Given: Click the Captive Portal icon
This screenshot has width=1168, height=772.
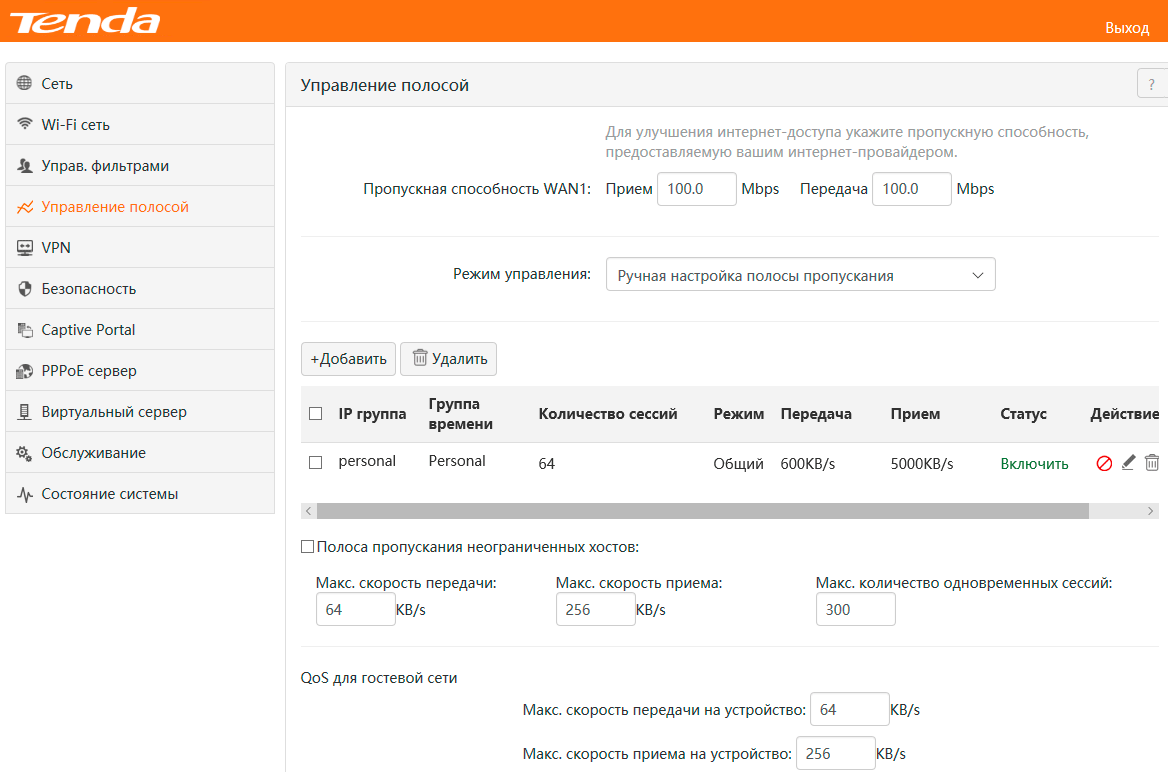Looking at the screenshot, I should point(25,329).
